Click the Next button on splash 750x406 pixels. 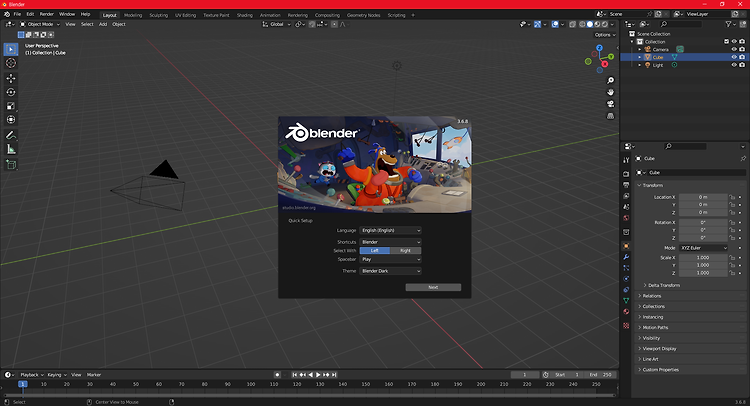point(433,287)
